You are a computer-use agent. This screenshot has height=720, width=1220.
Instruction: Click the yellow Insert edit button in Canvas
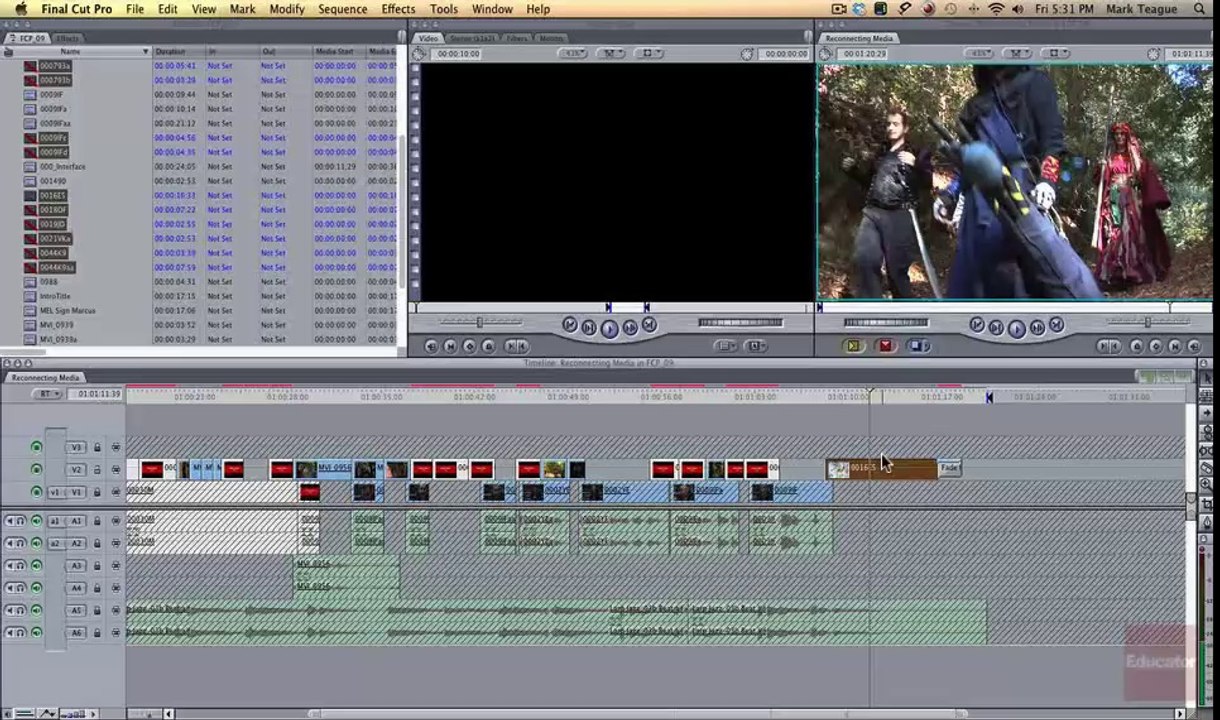[853, 346]
